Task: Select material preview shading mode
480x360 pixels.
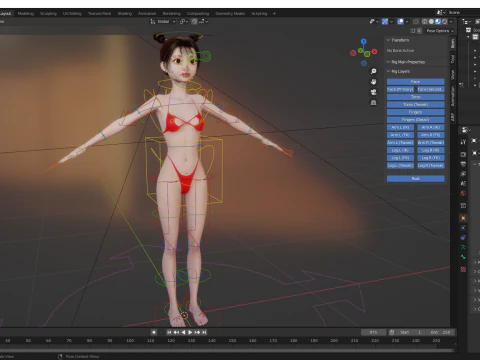Action: click(x=438, y=21)
